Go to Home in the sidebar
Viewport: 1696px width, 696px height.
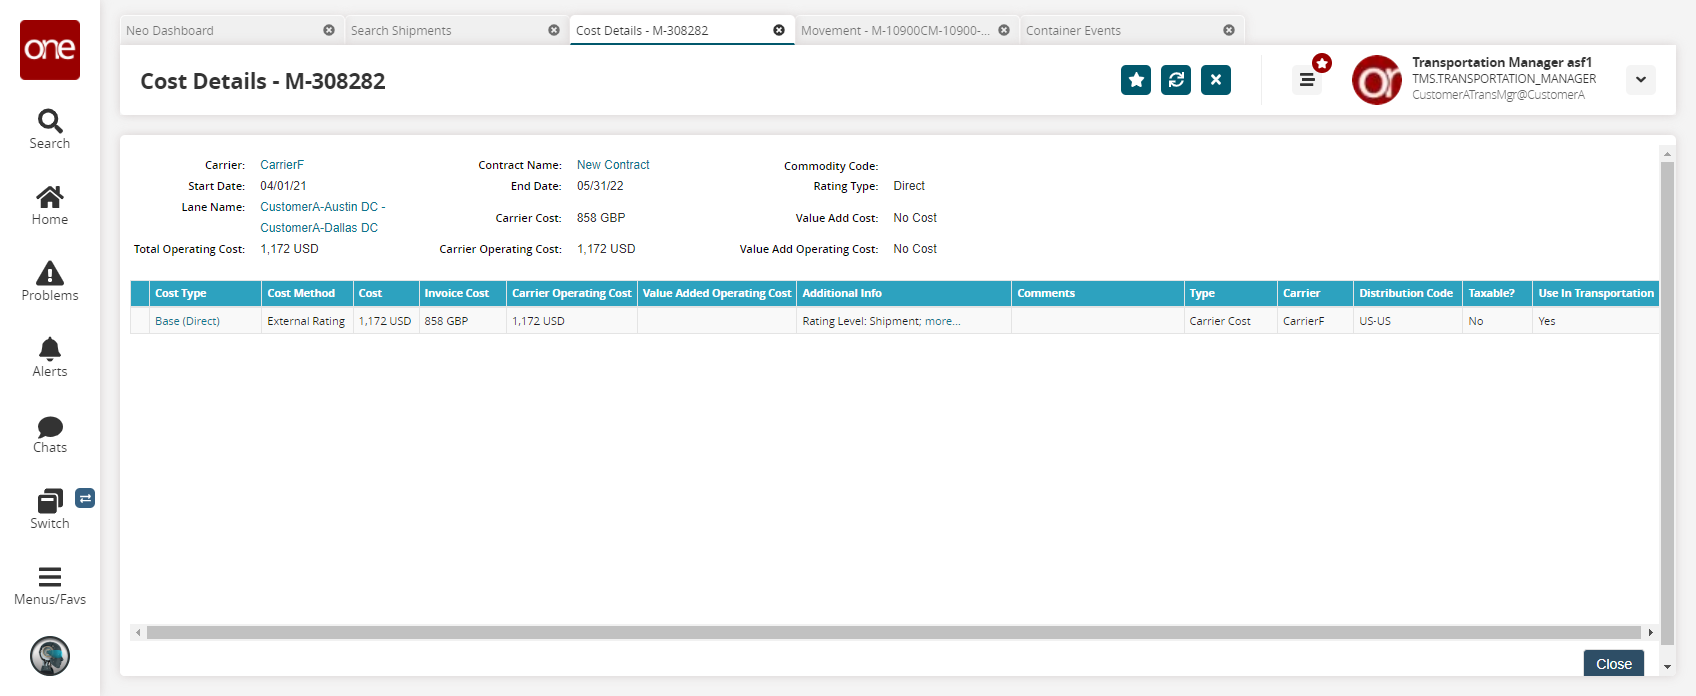coord(50,197)
